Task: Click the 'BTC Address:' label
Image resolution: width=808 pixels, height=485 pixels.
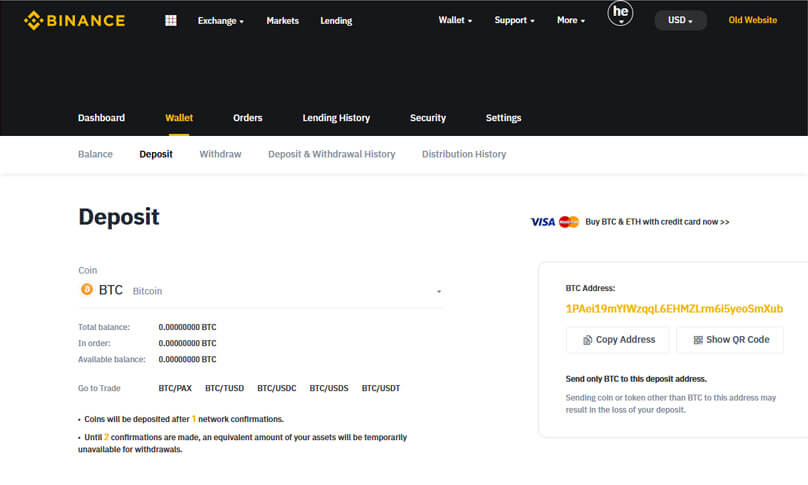Action: pyautogui.click(x=590, y=288)
